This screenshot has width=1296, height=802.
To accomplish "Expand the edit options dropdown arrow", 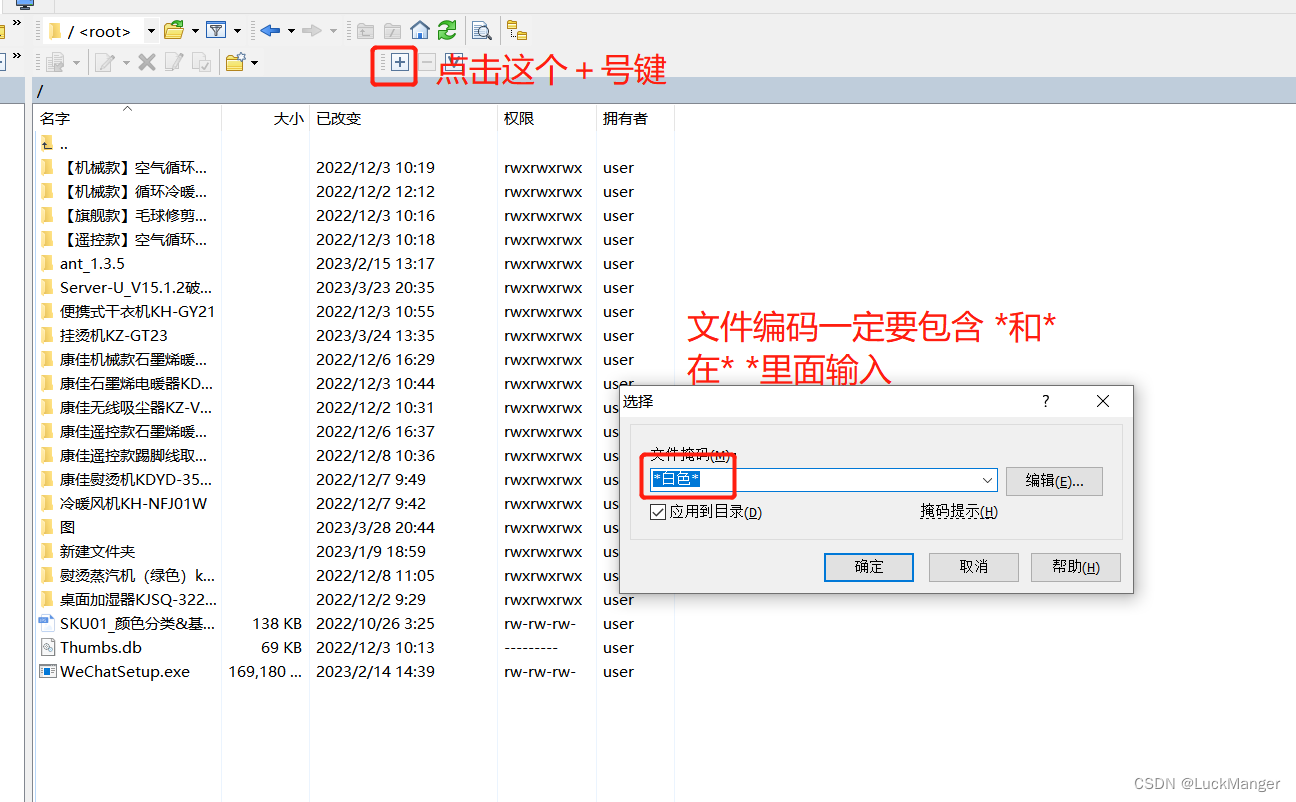I will tap(126, 63).
